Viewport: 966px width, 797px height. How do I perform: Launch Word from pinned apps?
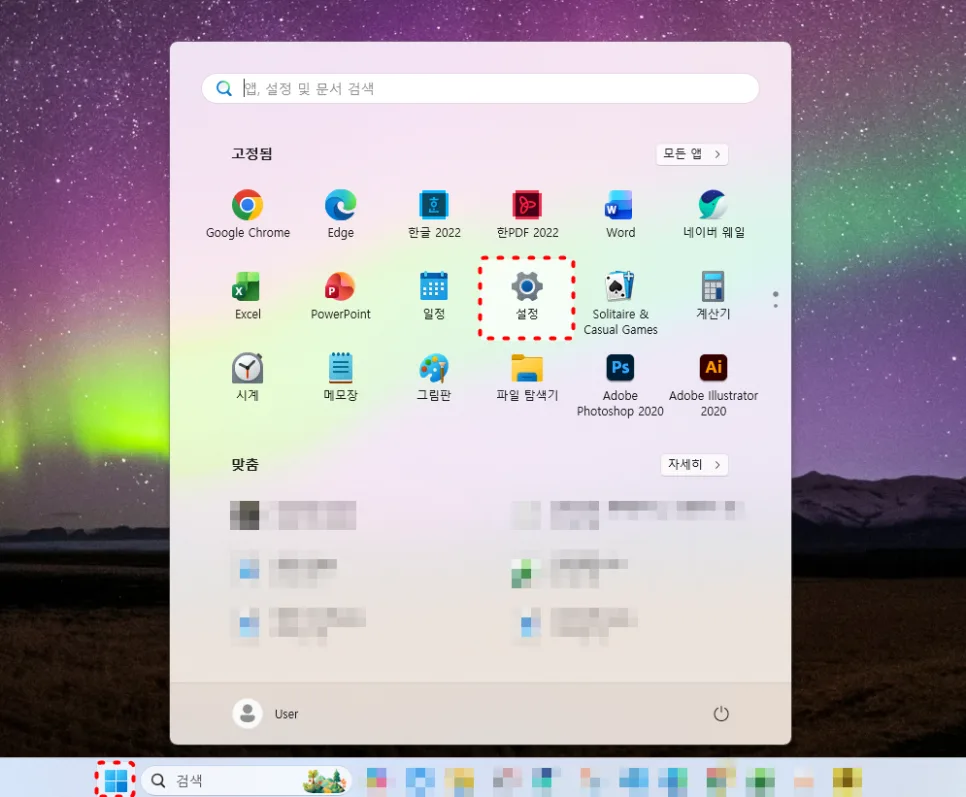tap(619, 205)
